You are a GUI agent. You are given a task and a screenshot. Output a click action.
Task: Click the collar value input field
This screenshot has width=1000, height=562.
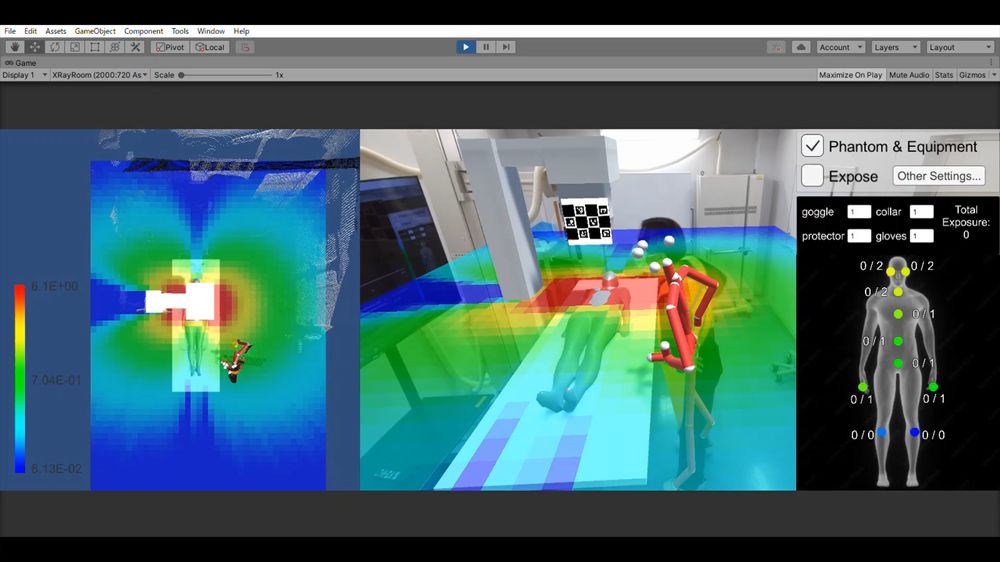tap(922, 212)
